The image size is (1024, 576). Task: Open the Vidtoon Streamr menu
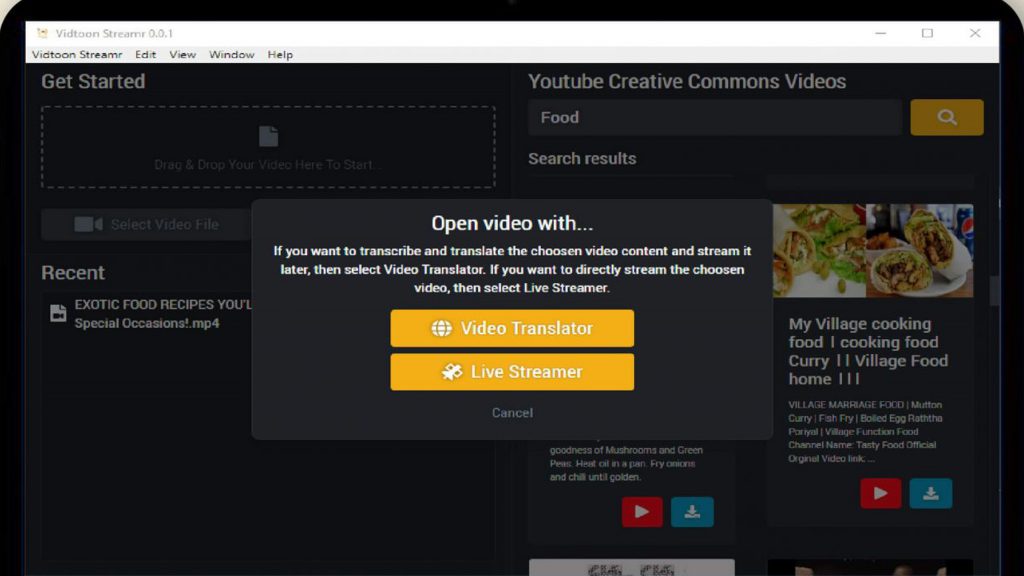[x=77, y=54]
